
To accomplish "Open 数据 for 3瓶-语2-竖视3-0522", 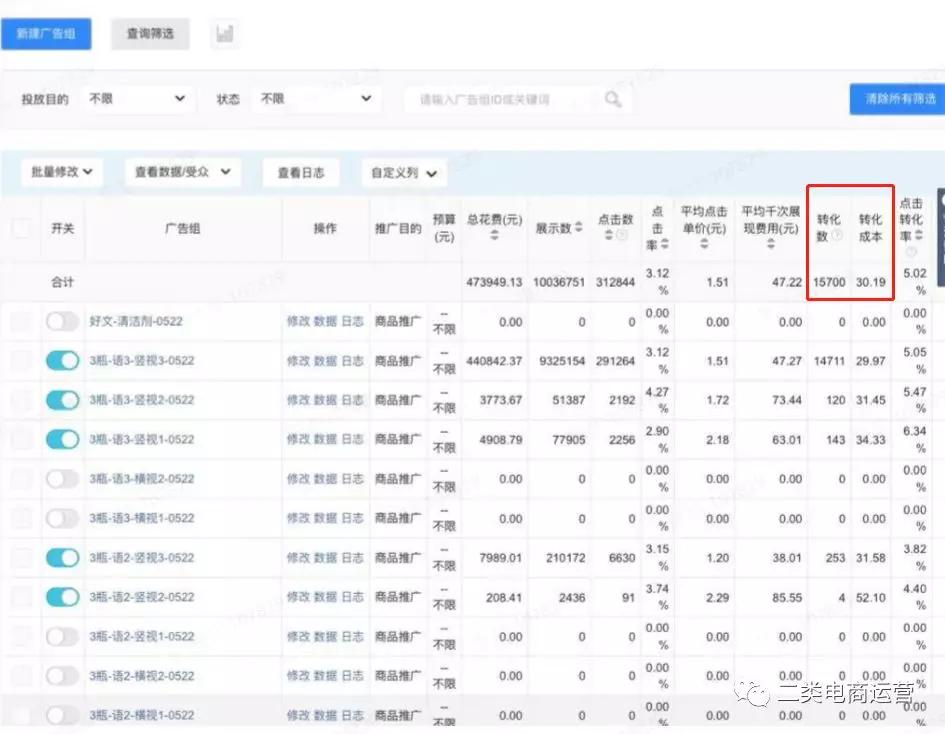I will click(325, 558).
